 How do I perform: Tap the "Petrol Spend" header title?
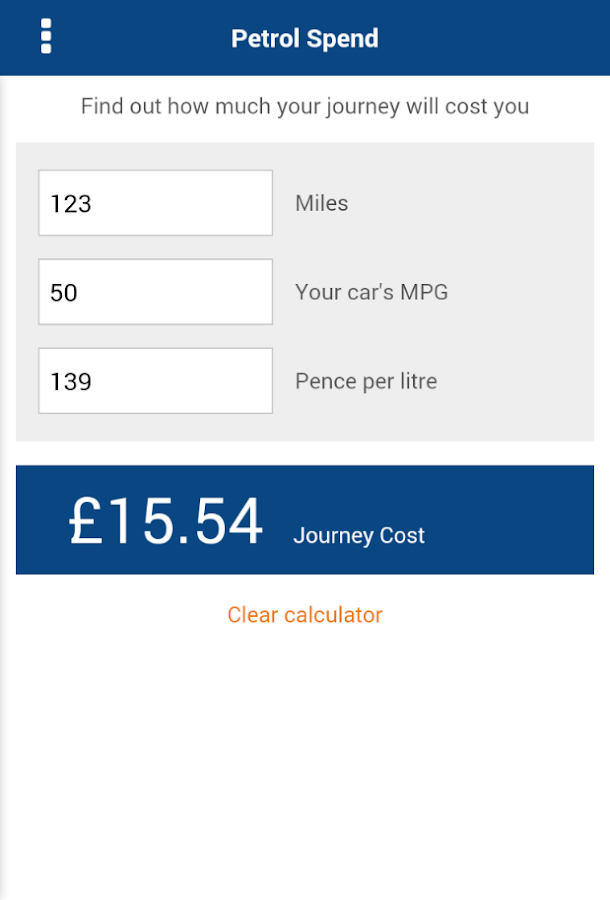(x=305, y=39)
